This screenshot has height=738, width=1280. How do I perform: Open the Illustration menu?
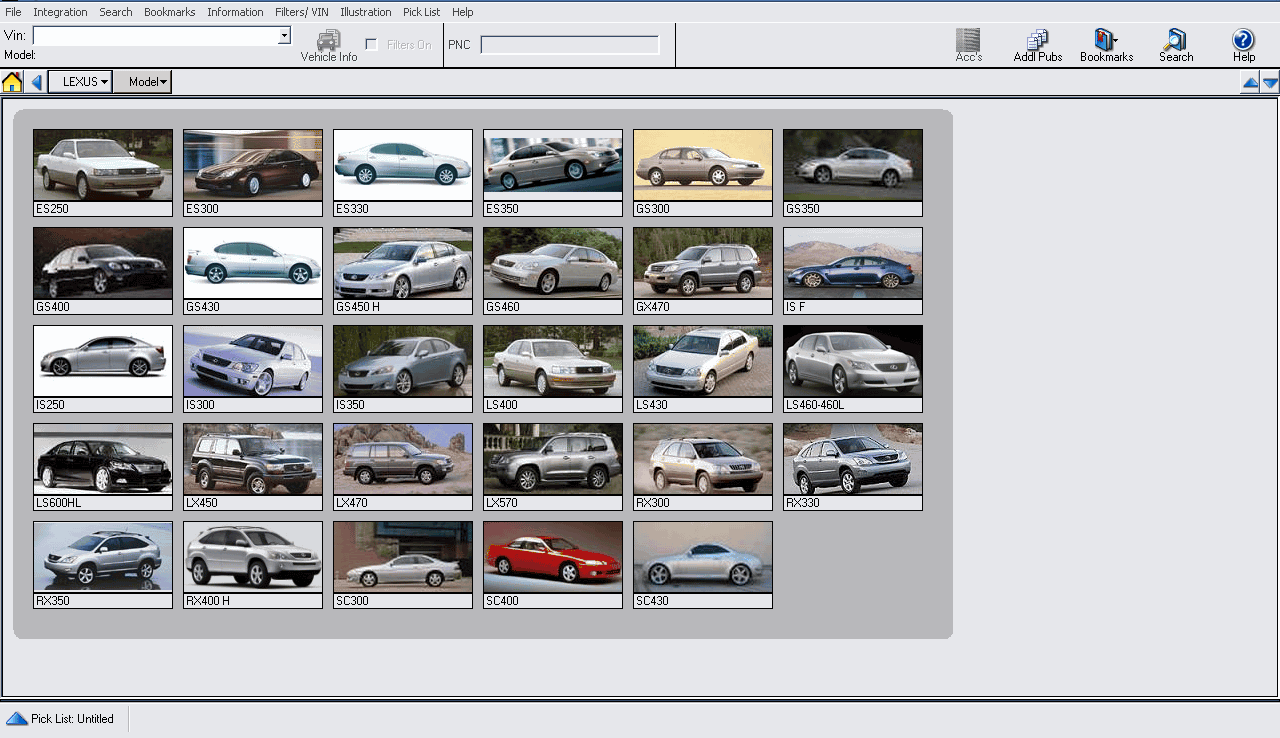click(x=366, y=12)
